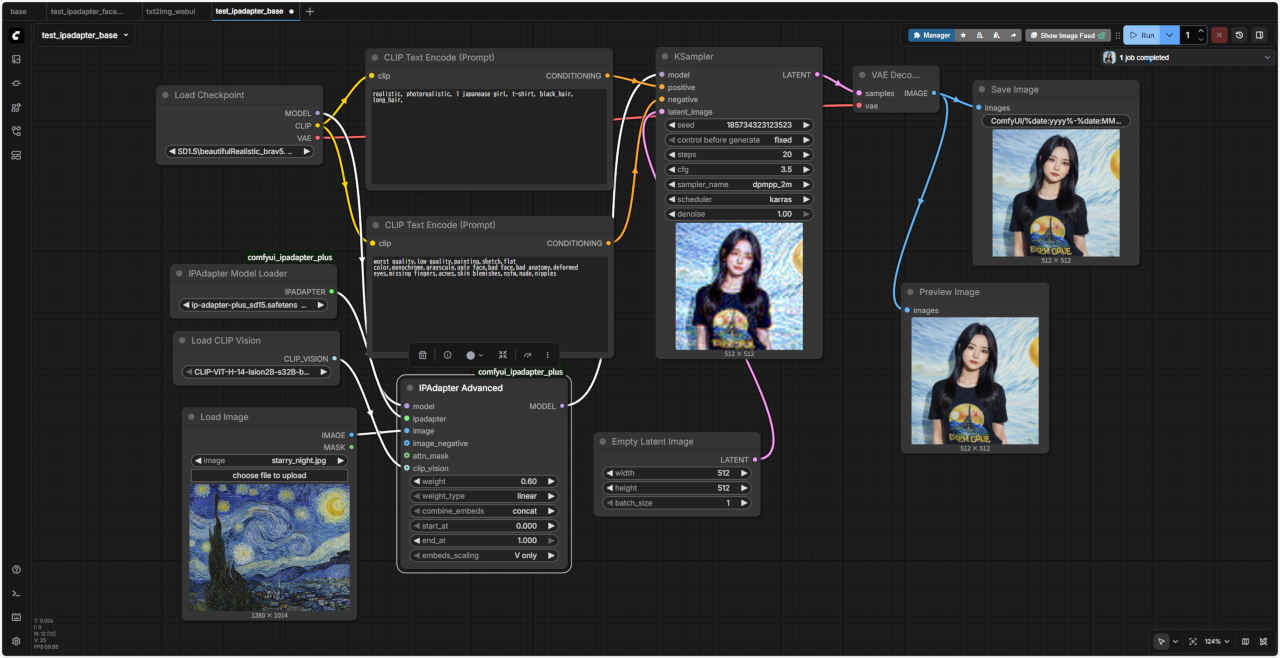Viewport: 1280px width, 658px height.
Task: Click the positive prompt text area
Action: point(489,135)
